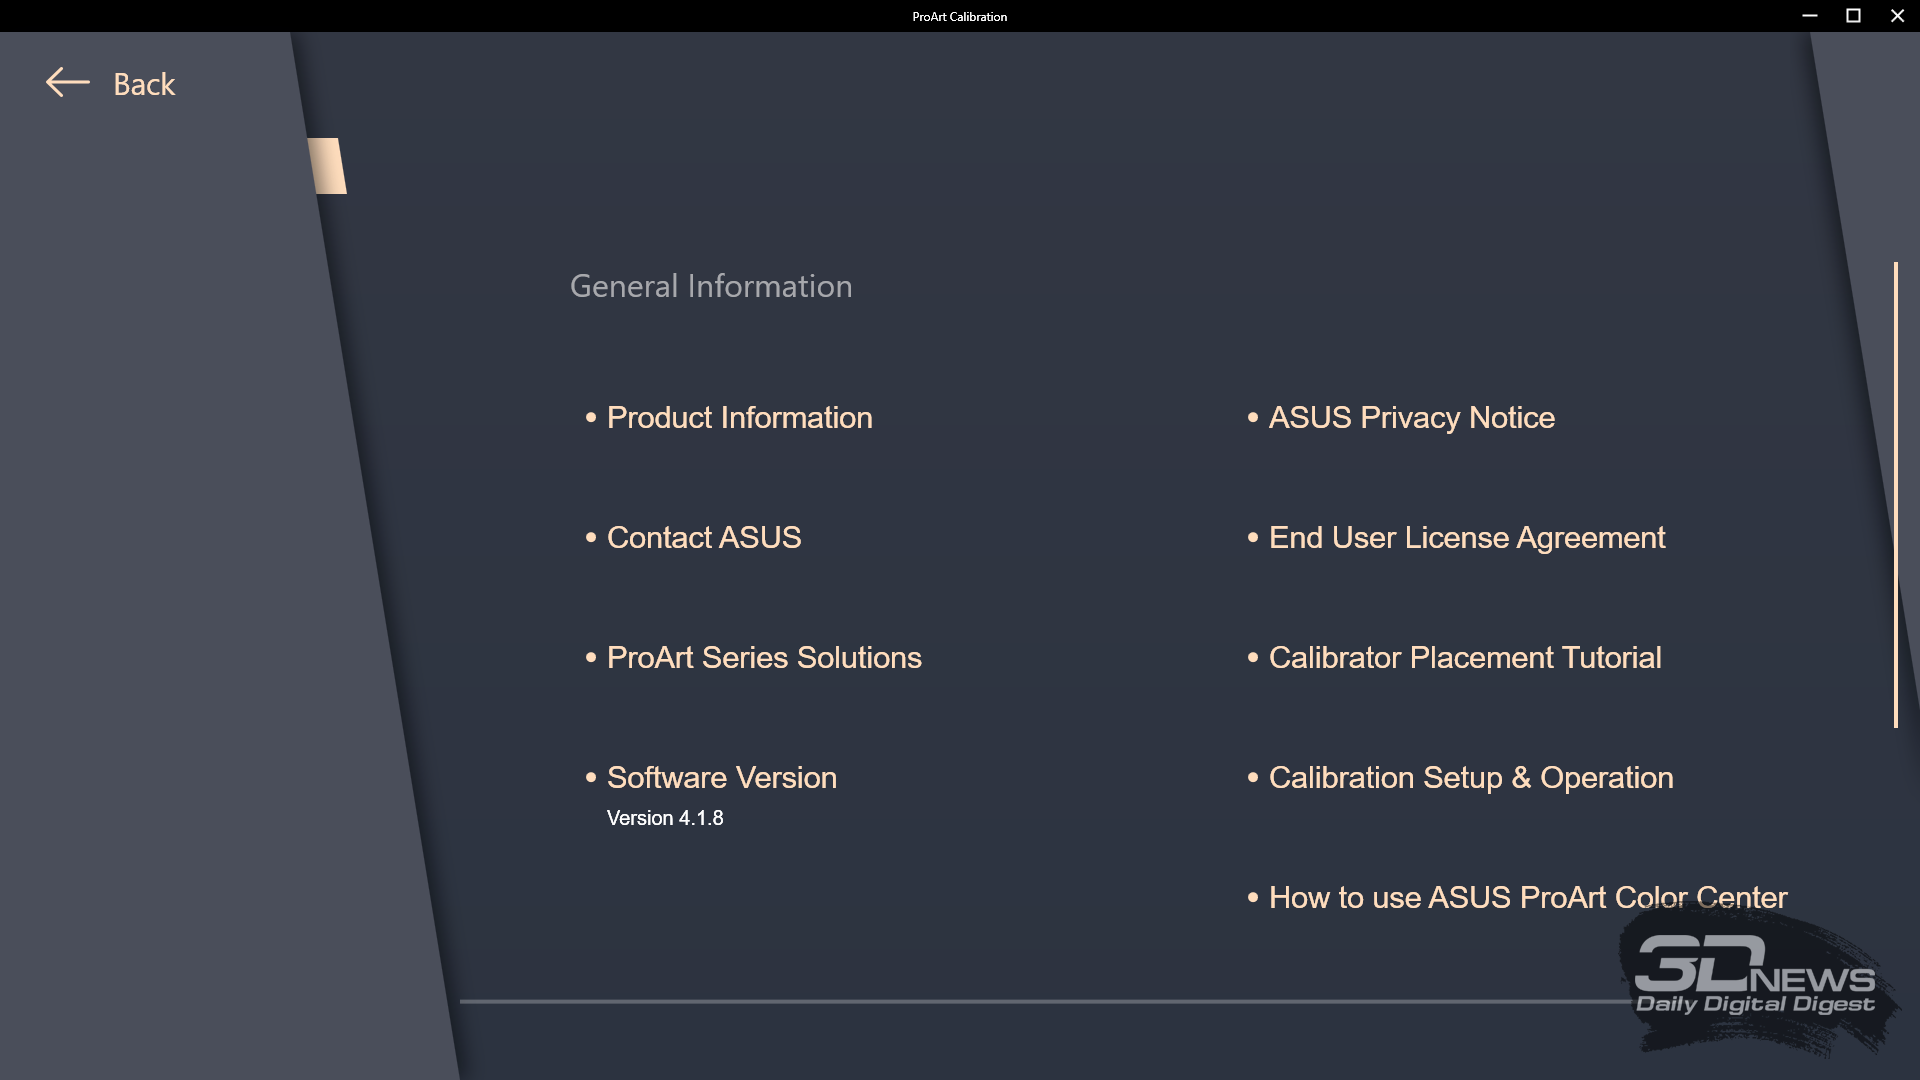Open End User License Agreement
The image size is (1920, 1080).
tap(1466, 537)
